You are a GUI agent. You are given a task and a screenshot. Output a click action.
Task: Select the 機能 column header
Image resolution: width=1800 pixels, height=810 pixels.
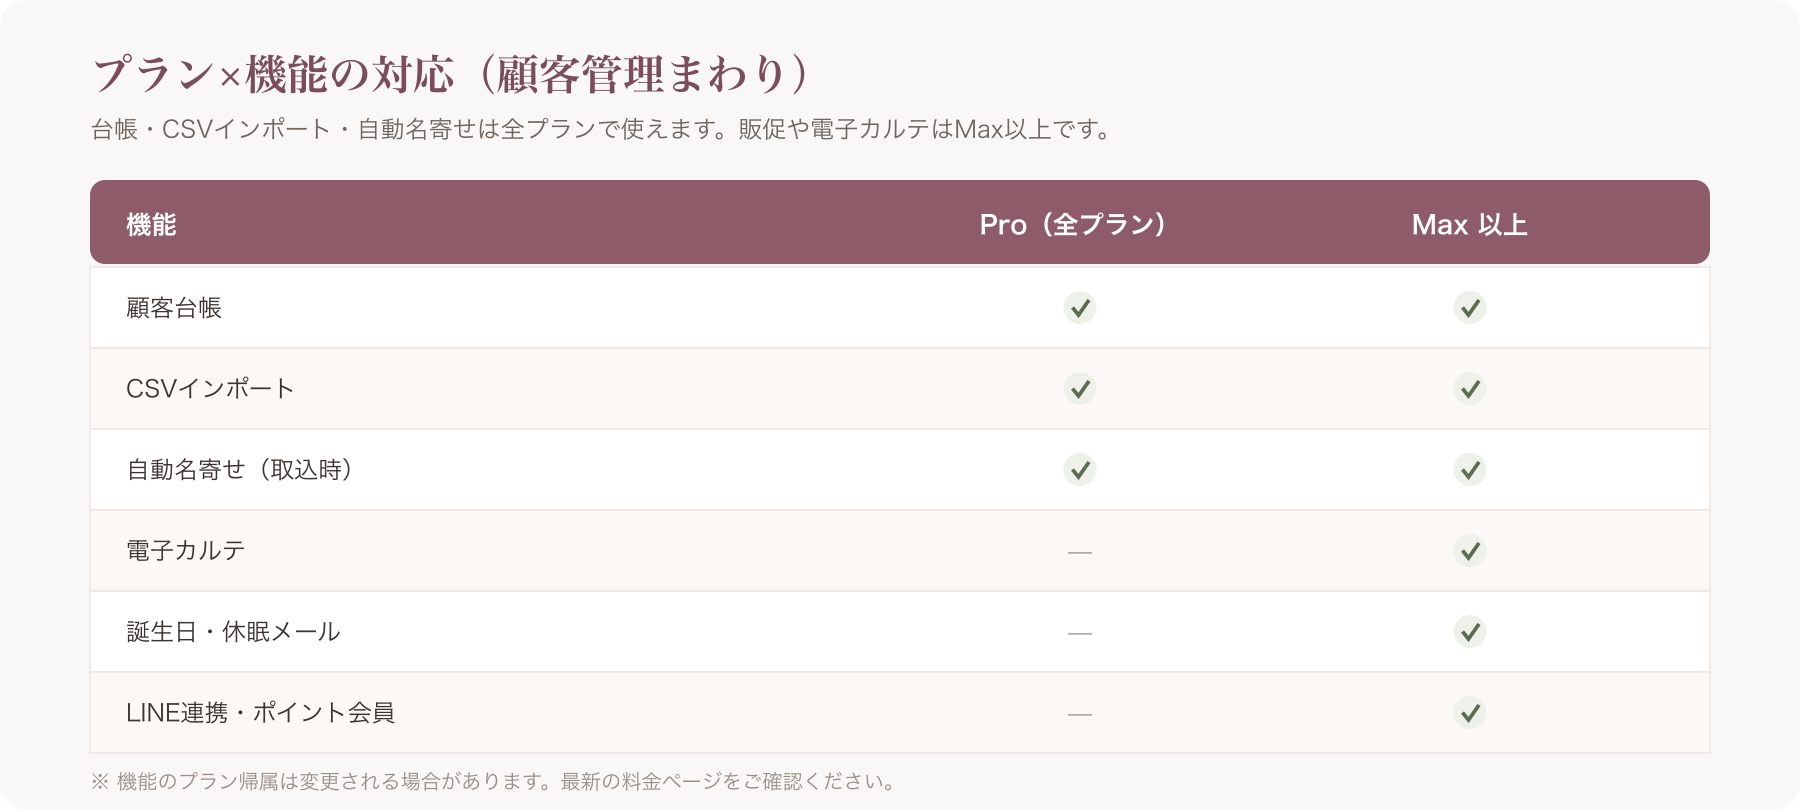pos(151,224)
